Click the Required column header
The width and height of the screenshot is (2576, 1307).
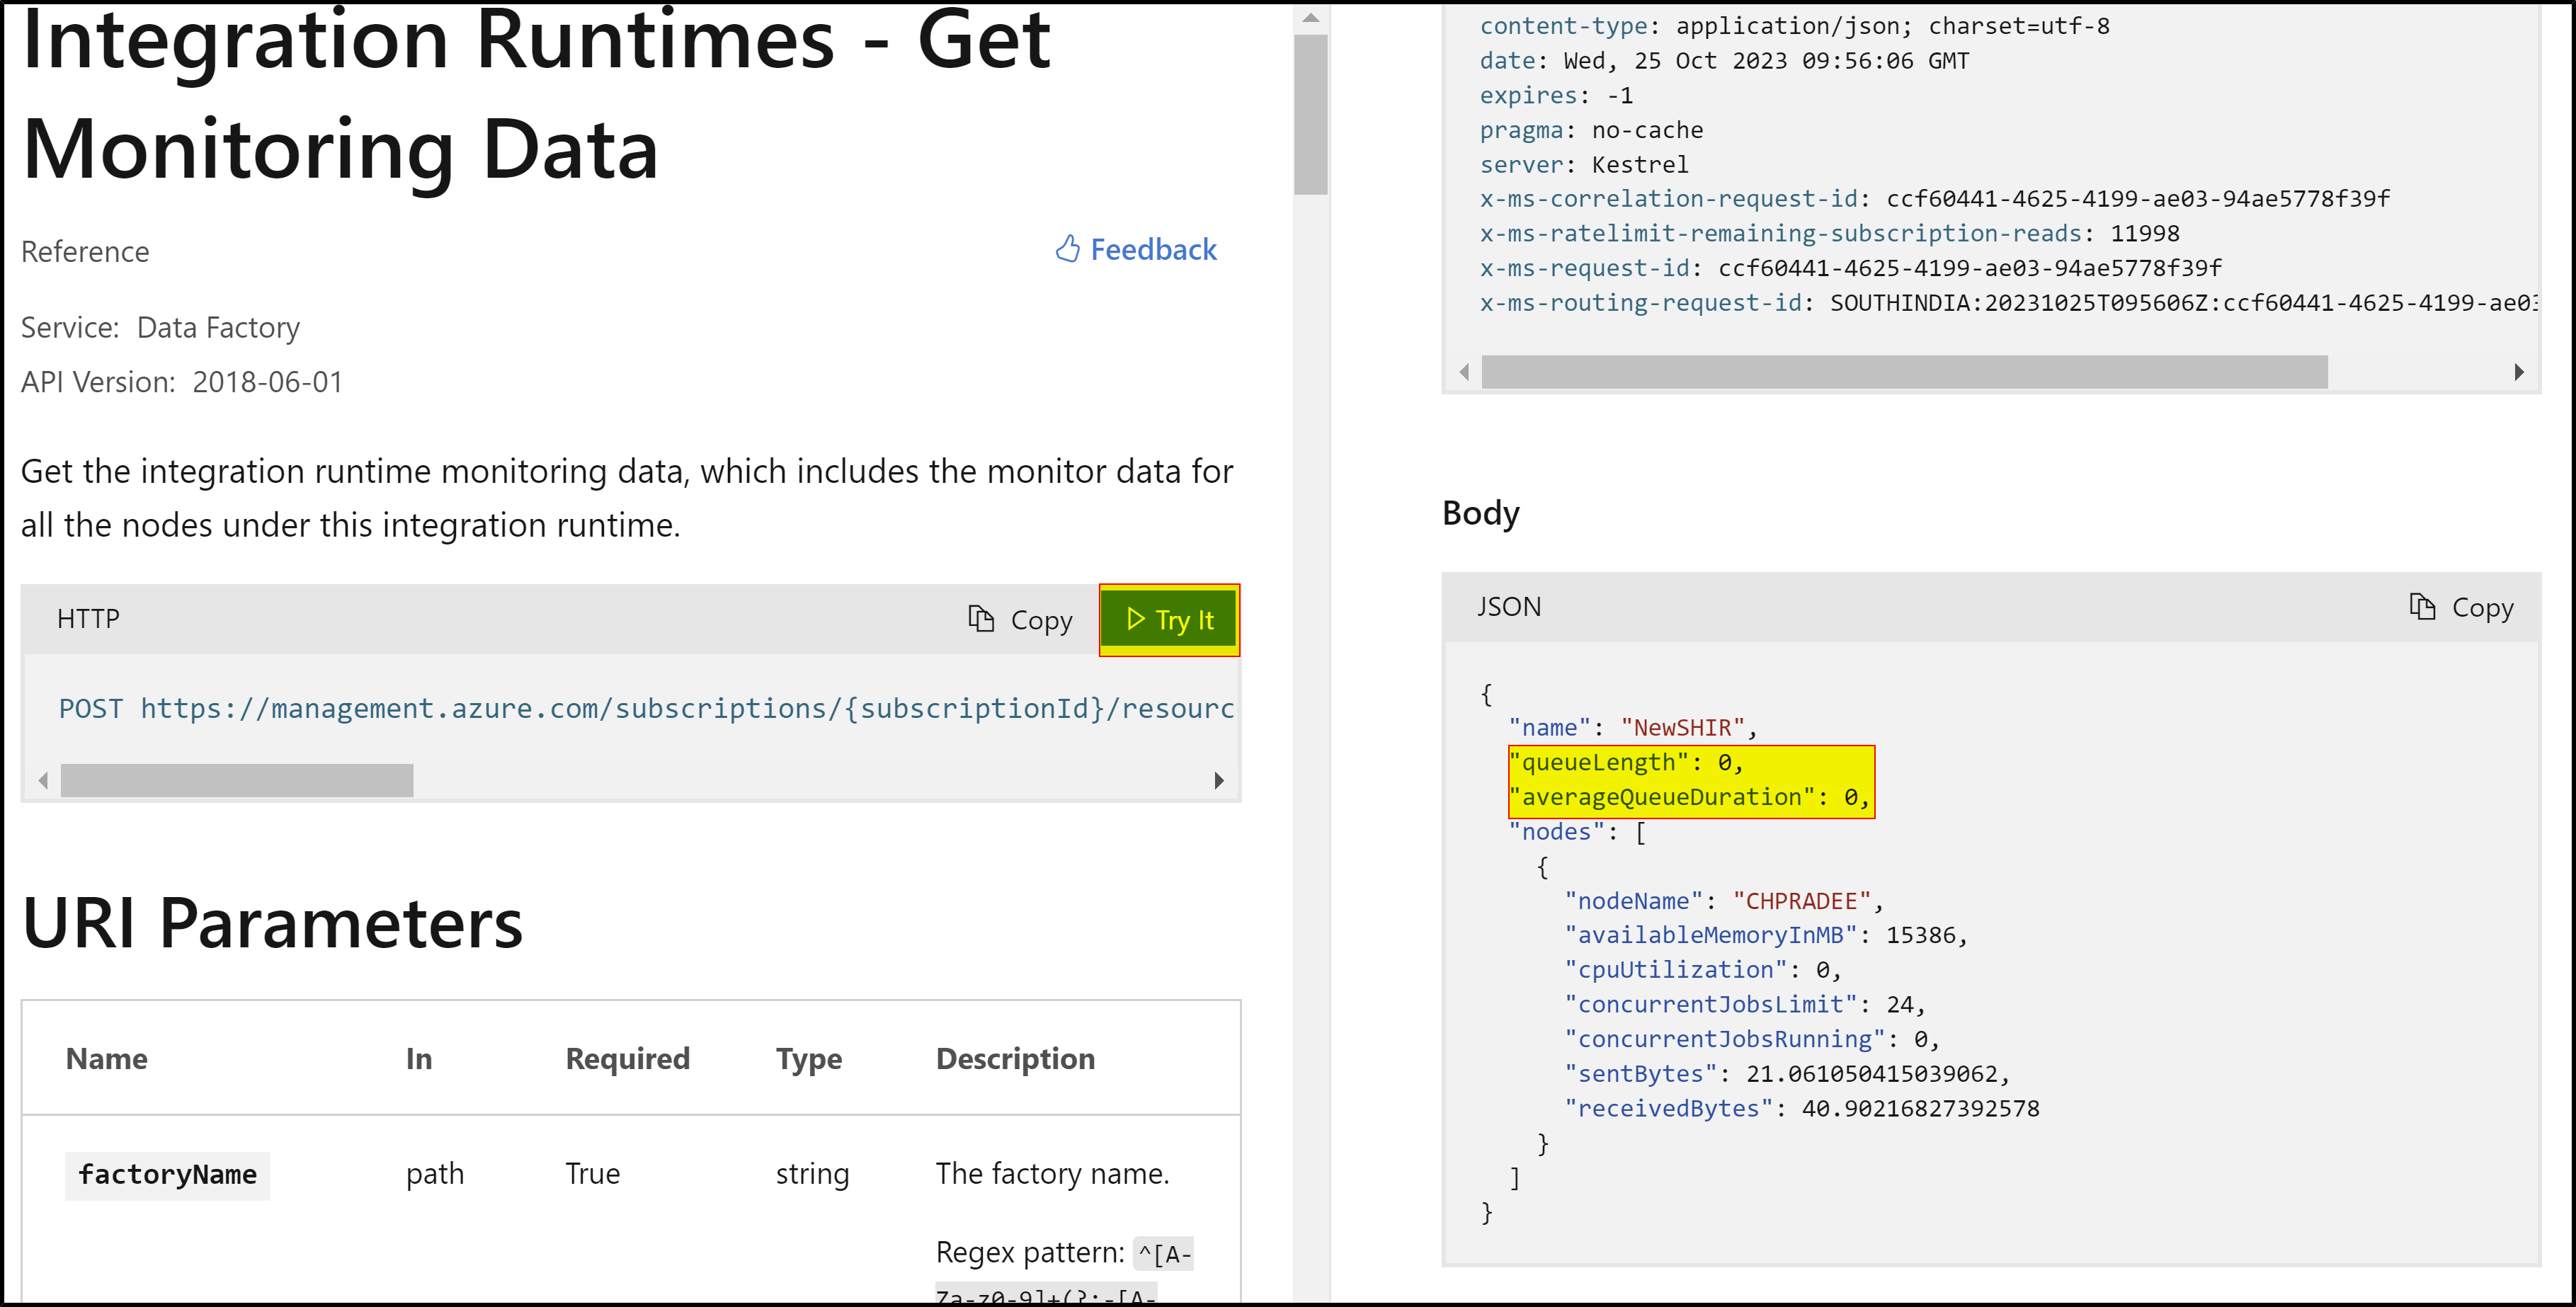click(627, 1059)
